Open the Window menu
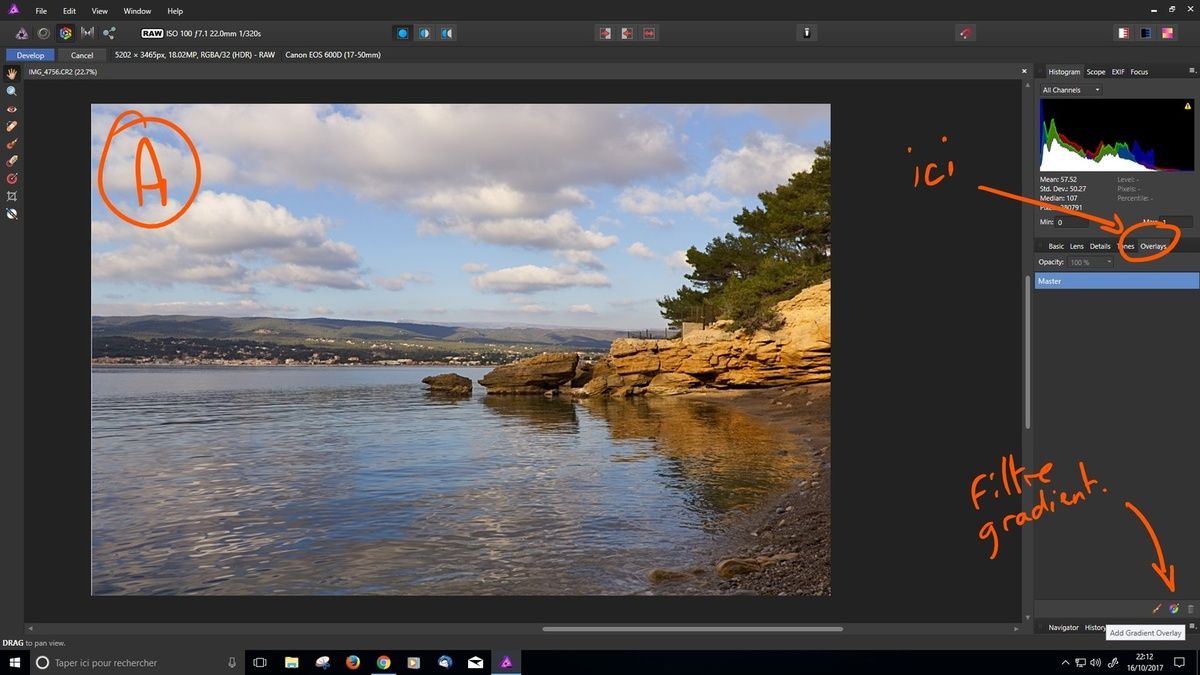 tap(136, 11)
